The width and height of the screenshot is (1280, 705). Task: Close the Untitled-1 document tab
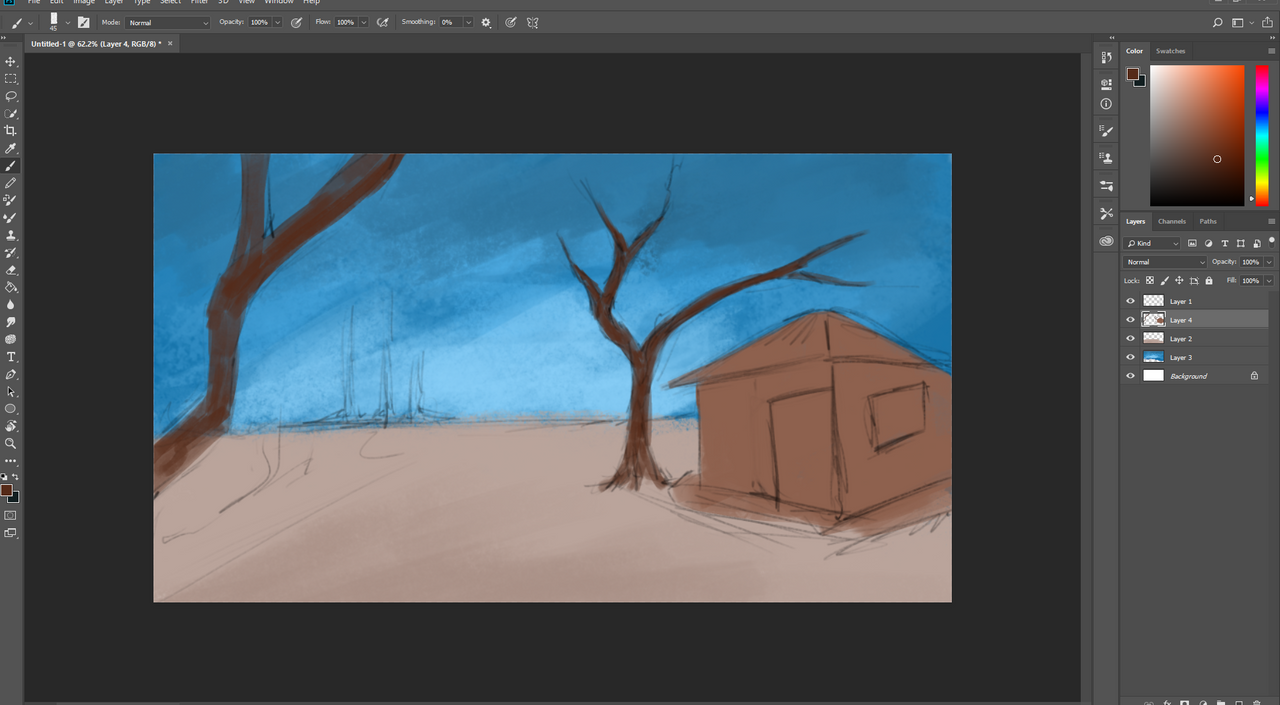coord(170,44)
